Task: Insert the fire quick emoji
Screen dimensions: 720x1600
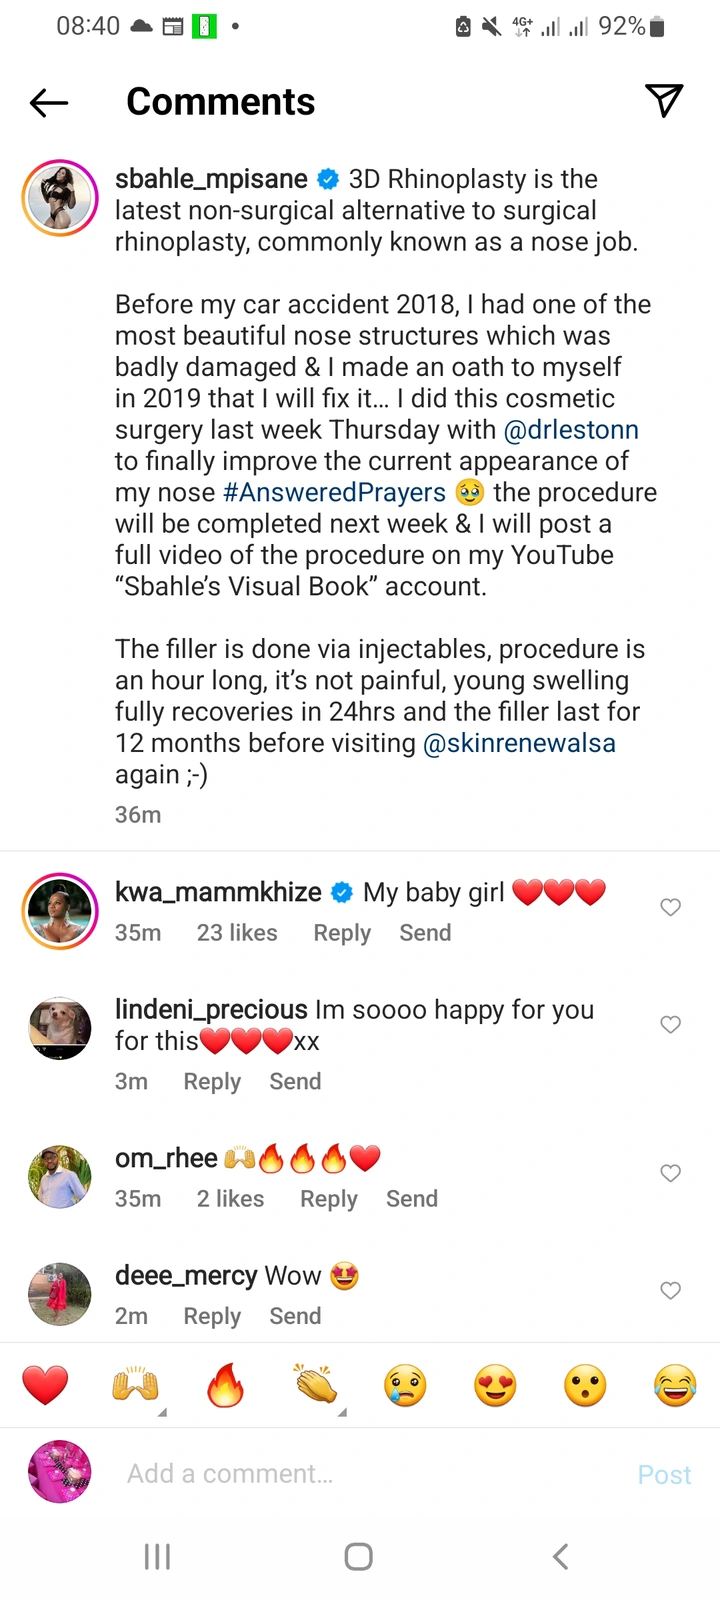Action: pos(225,1386)
